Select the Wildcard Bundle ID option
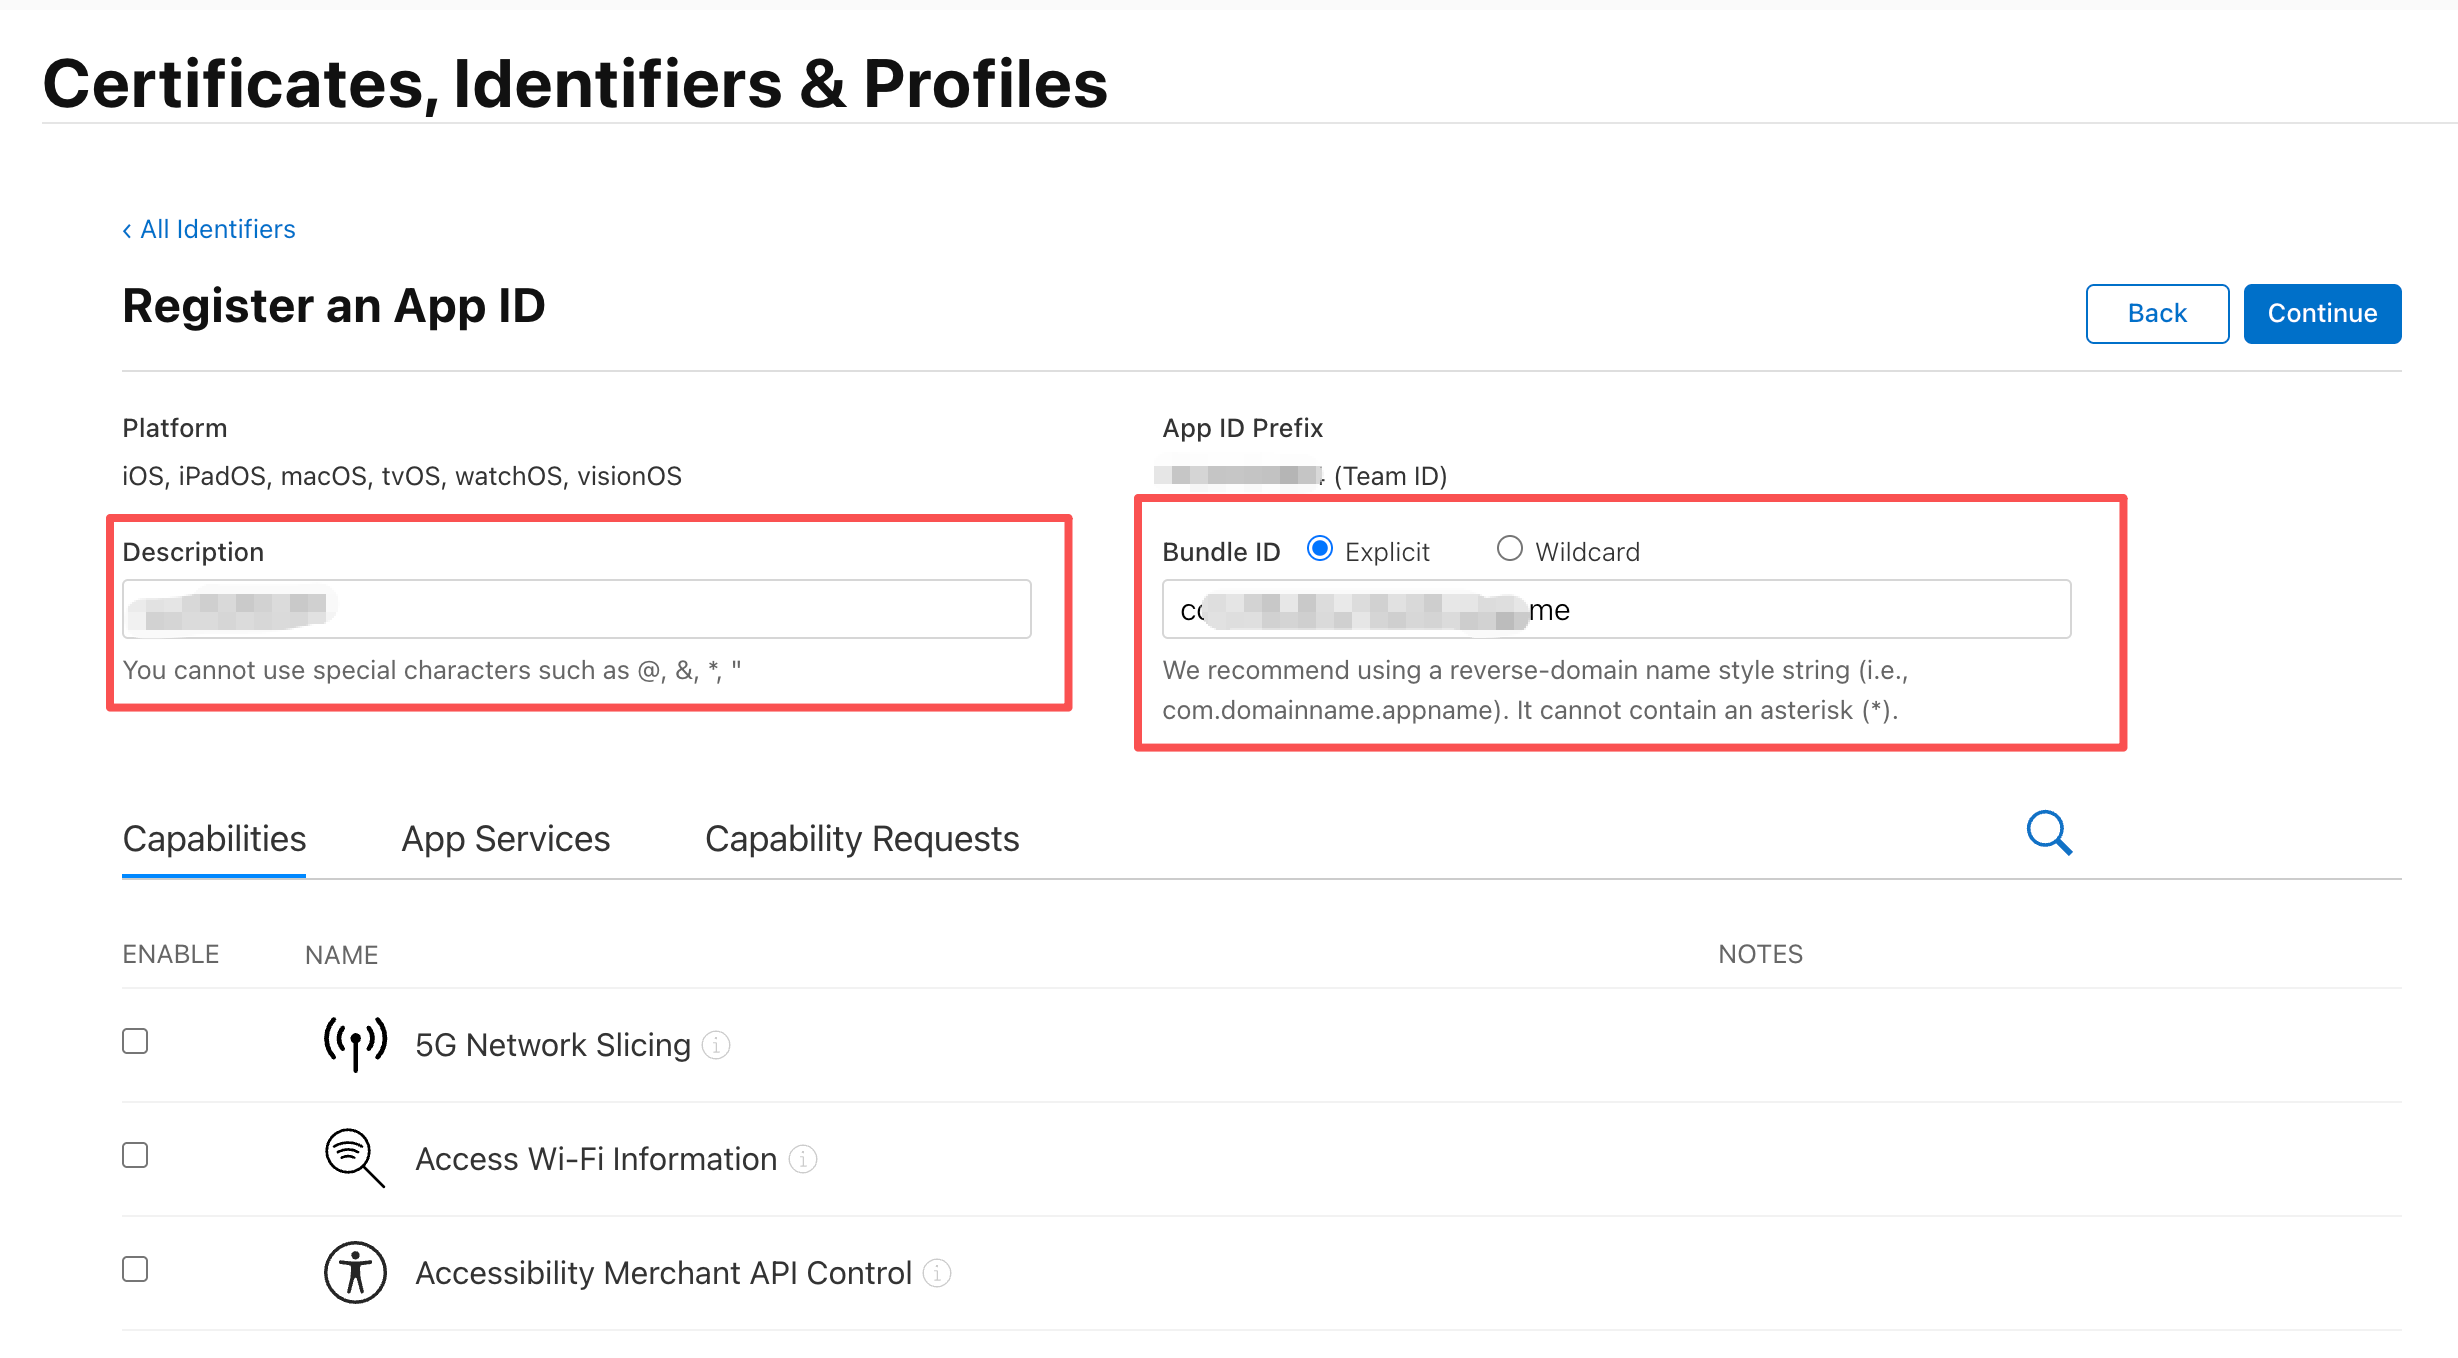The image size is (2458, 1358). (x=1509, y=549)
